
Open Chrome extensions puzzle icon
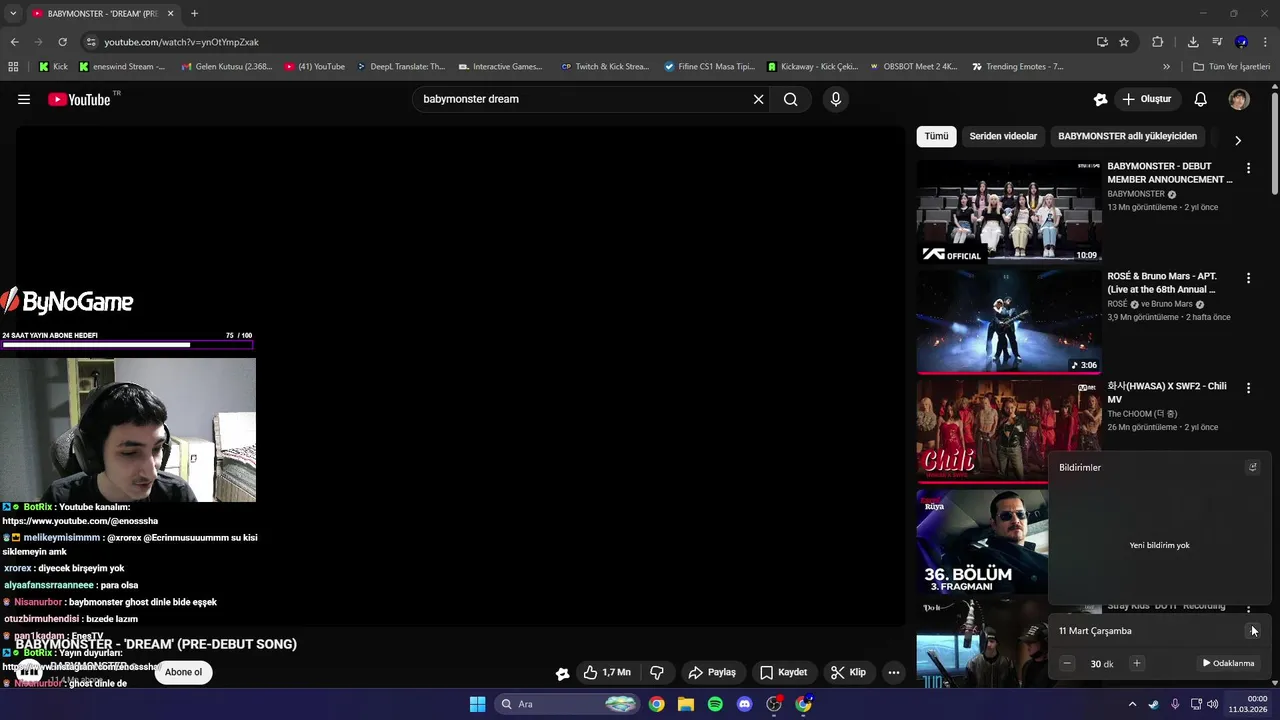pos(1158,42)
